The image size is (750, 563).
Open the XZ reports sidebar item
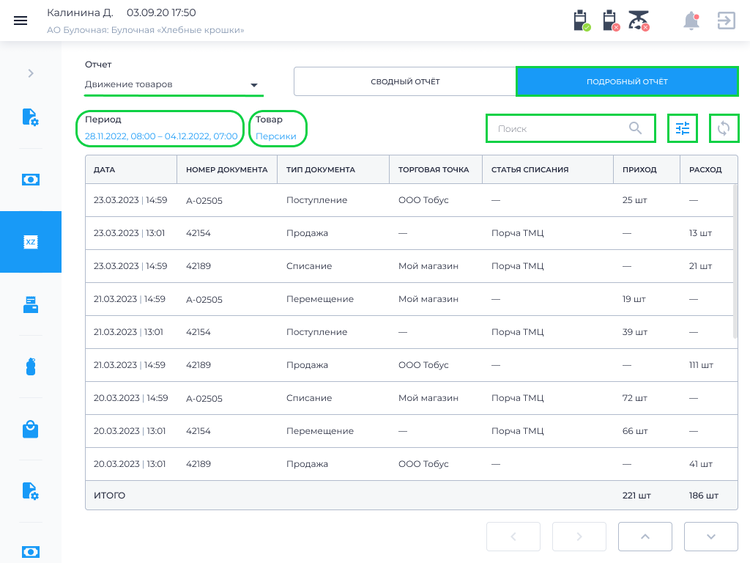click(x=31, y=242)
